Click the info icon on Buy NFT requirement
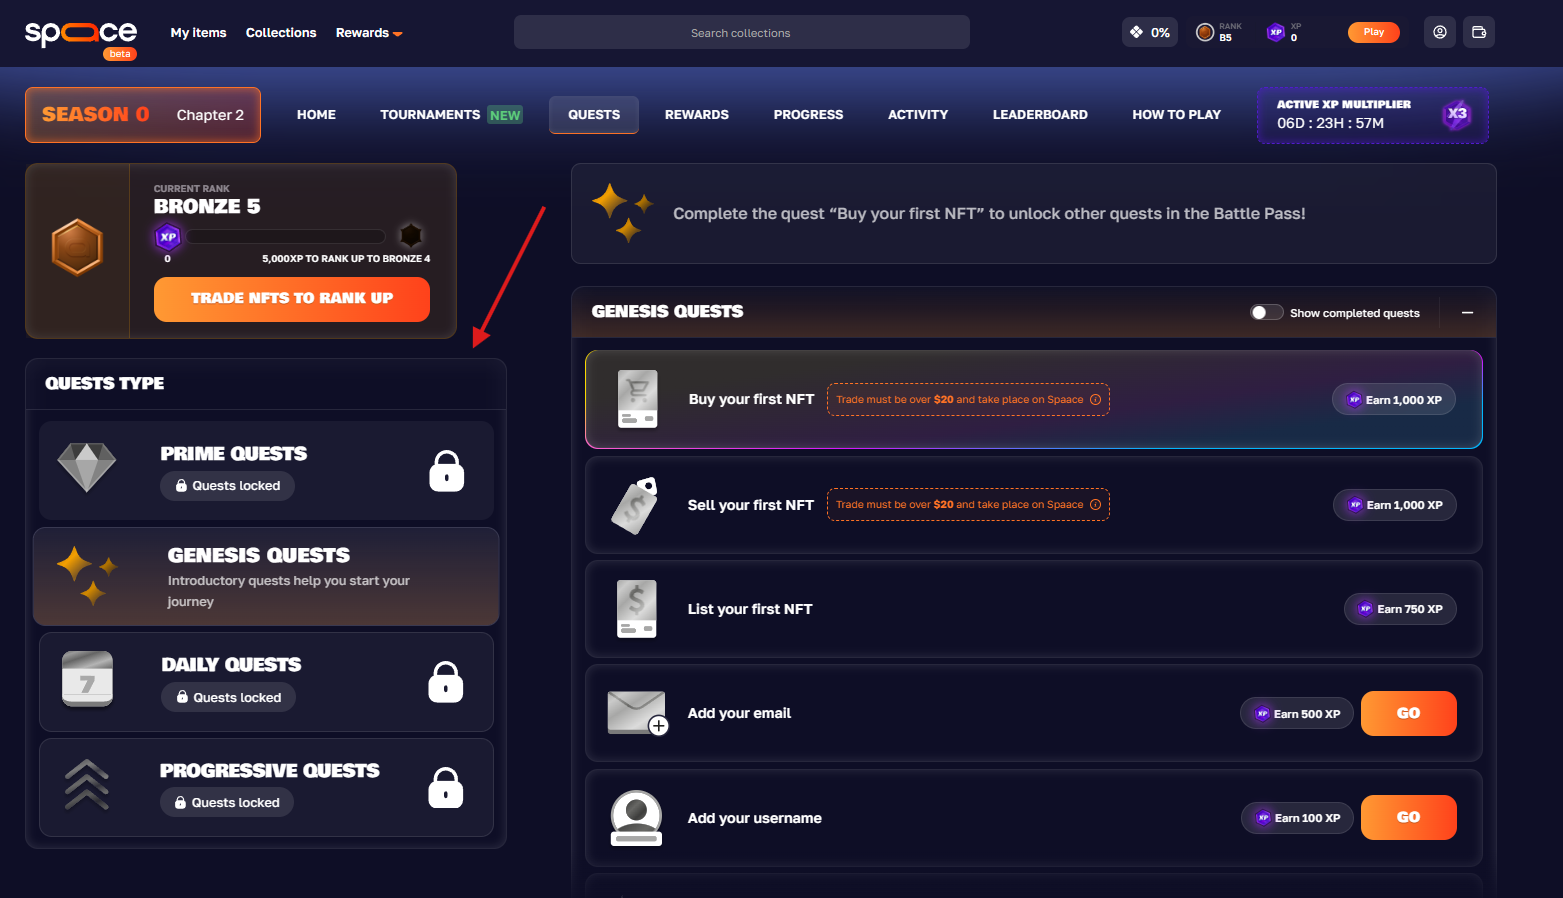Viewport: 1563px width, 898px height. [1095, 400]
